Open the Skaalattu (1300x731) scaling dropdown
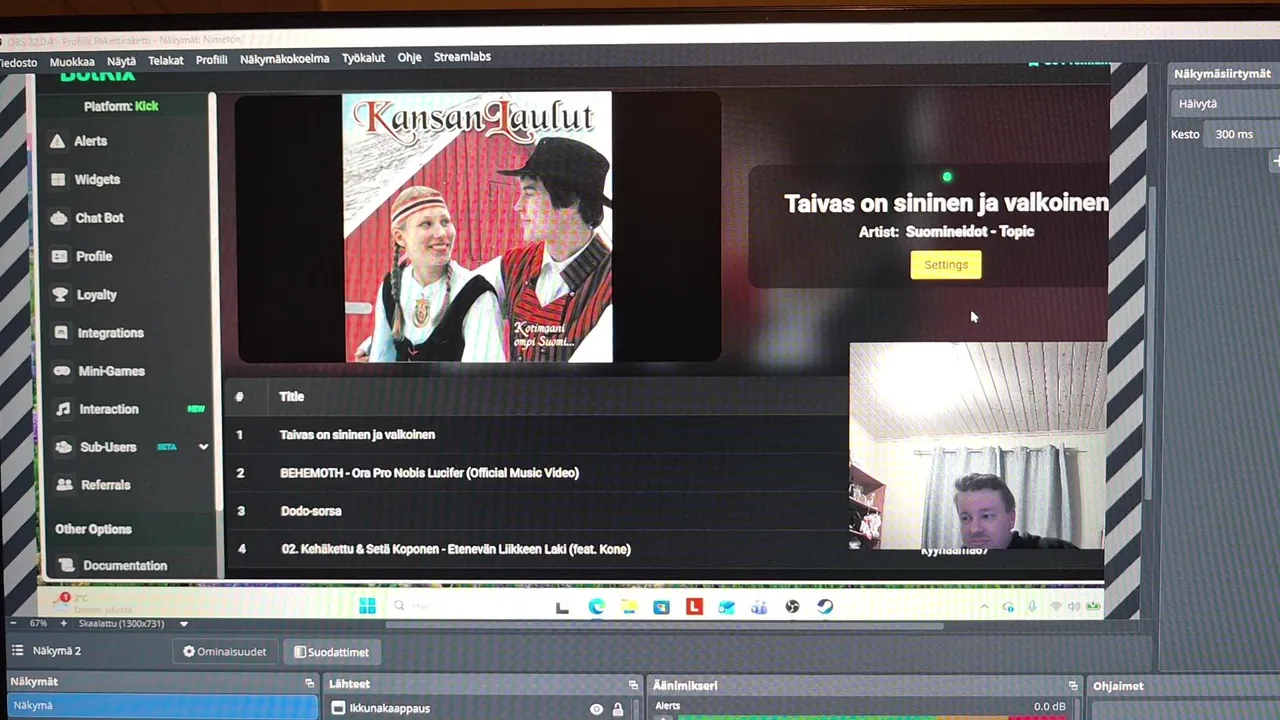This screenshot has height=720, width=1280. pyautogui.click(x=133, y=623)
